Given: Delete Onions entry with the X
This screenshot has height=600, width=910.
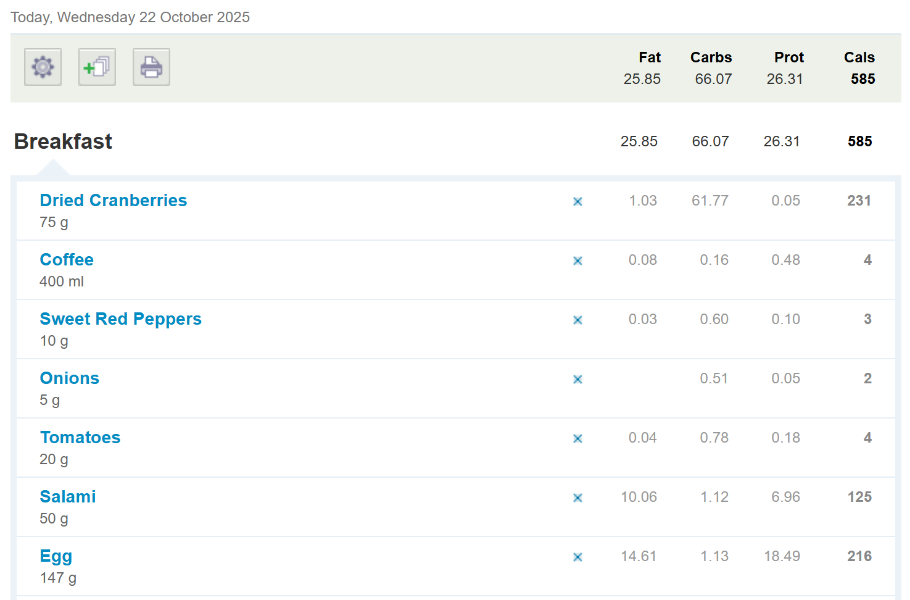Looking at the screenshot, I should pyautogui.click(x=577, y=379).
